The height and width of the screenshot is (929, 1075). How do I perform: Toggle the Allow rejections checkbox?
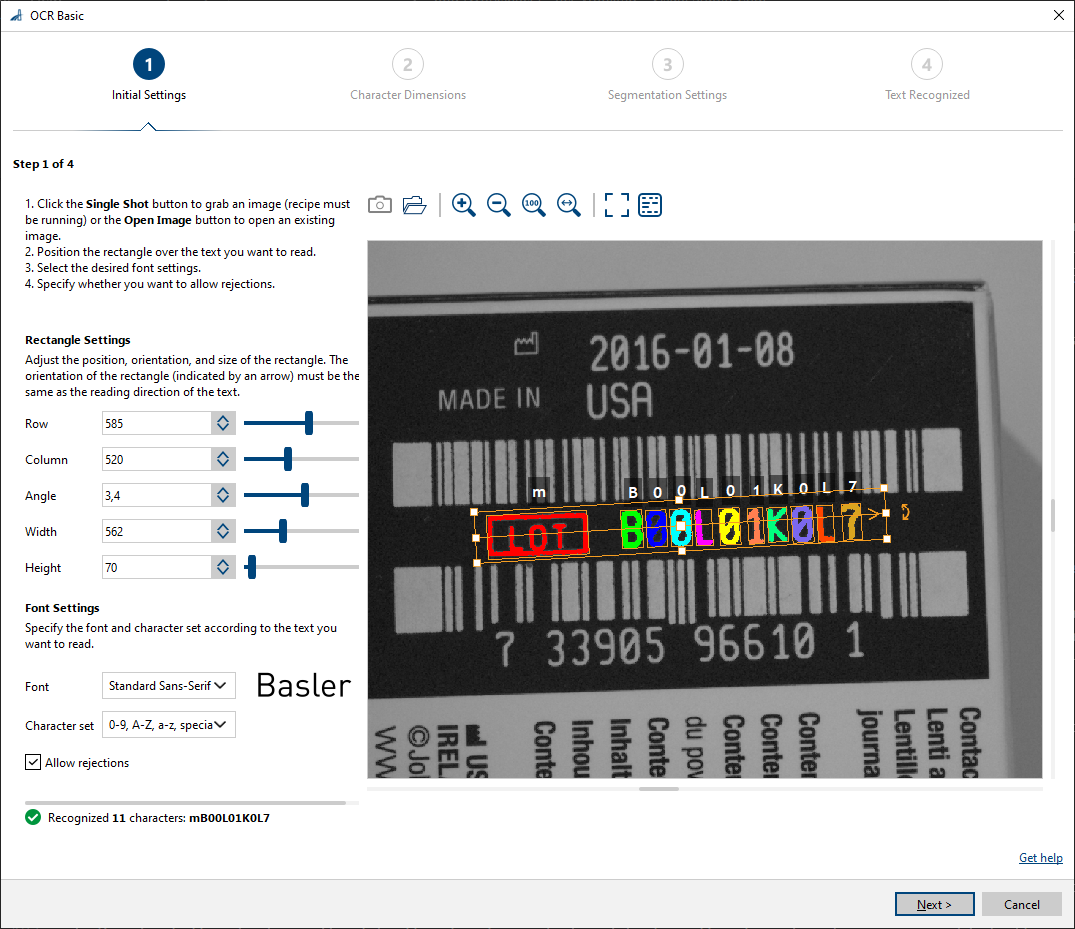tap(33, 762)
